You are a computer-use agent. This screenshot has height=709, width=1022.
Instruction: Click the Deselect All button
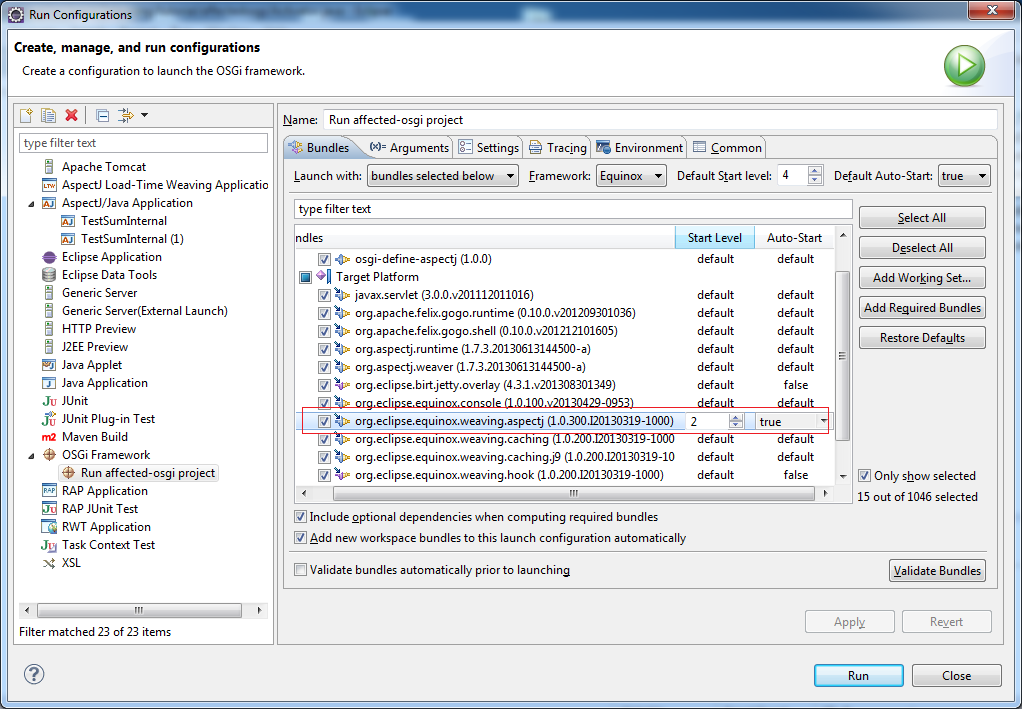coord(922,248)
